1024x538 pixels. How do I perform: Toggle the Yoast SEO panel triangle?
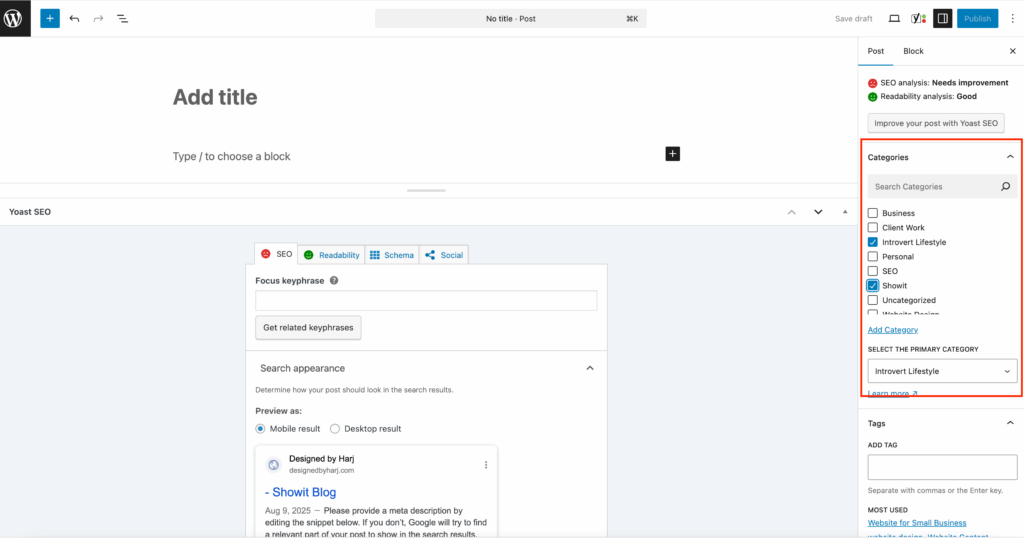click(845, 212)
